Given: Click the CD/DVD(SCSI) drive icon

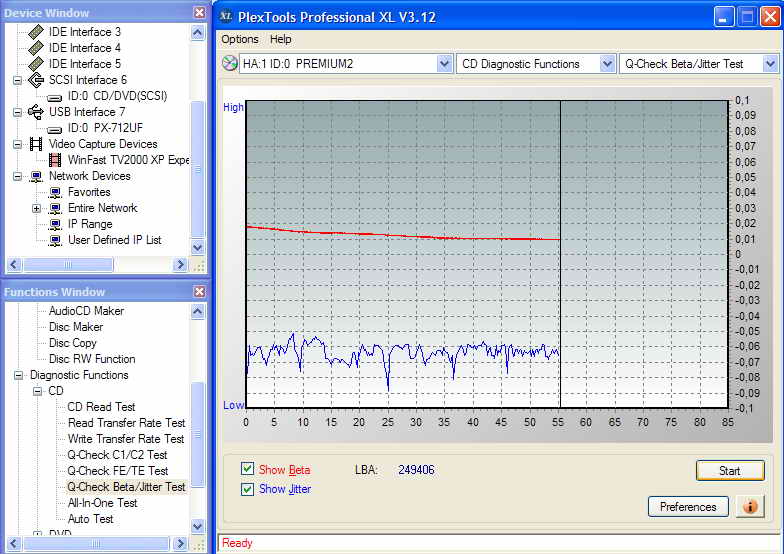Looking at the screenshot, I should tap(54, 97).
